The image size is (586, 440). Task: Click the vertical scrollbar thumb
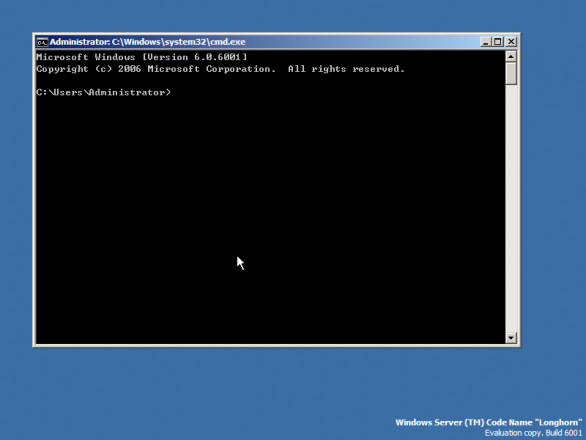point(511,74)
